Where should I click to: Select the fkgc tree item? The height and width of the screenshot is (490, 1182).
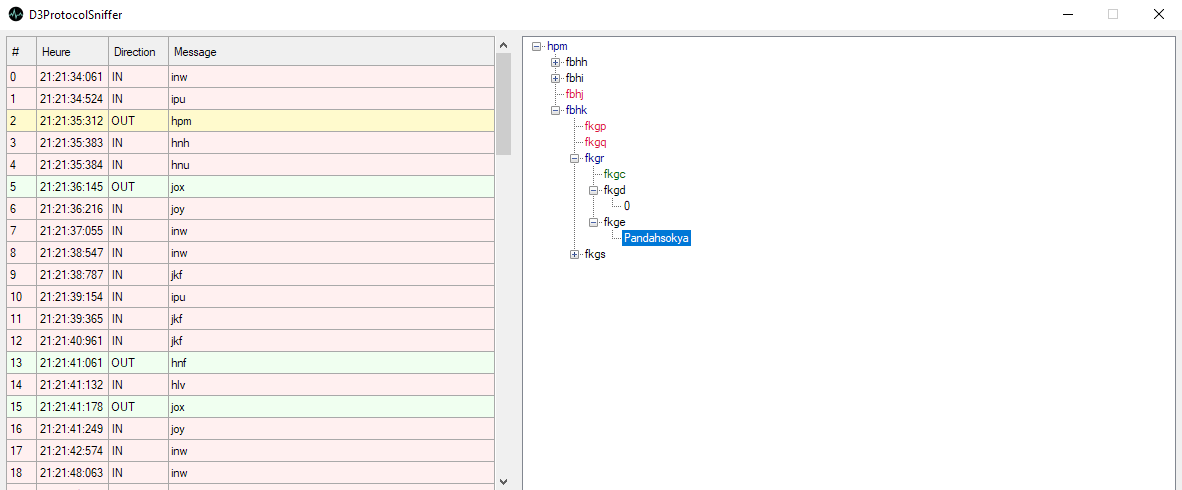click(x=614, y=174)
